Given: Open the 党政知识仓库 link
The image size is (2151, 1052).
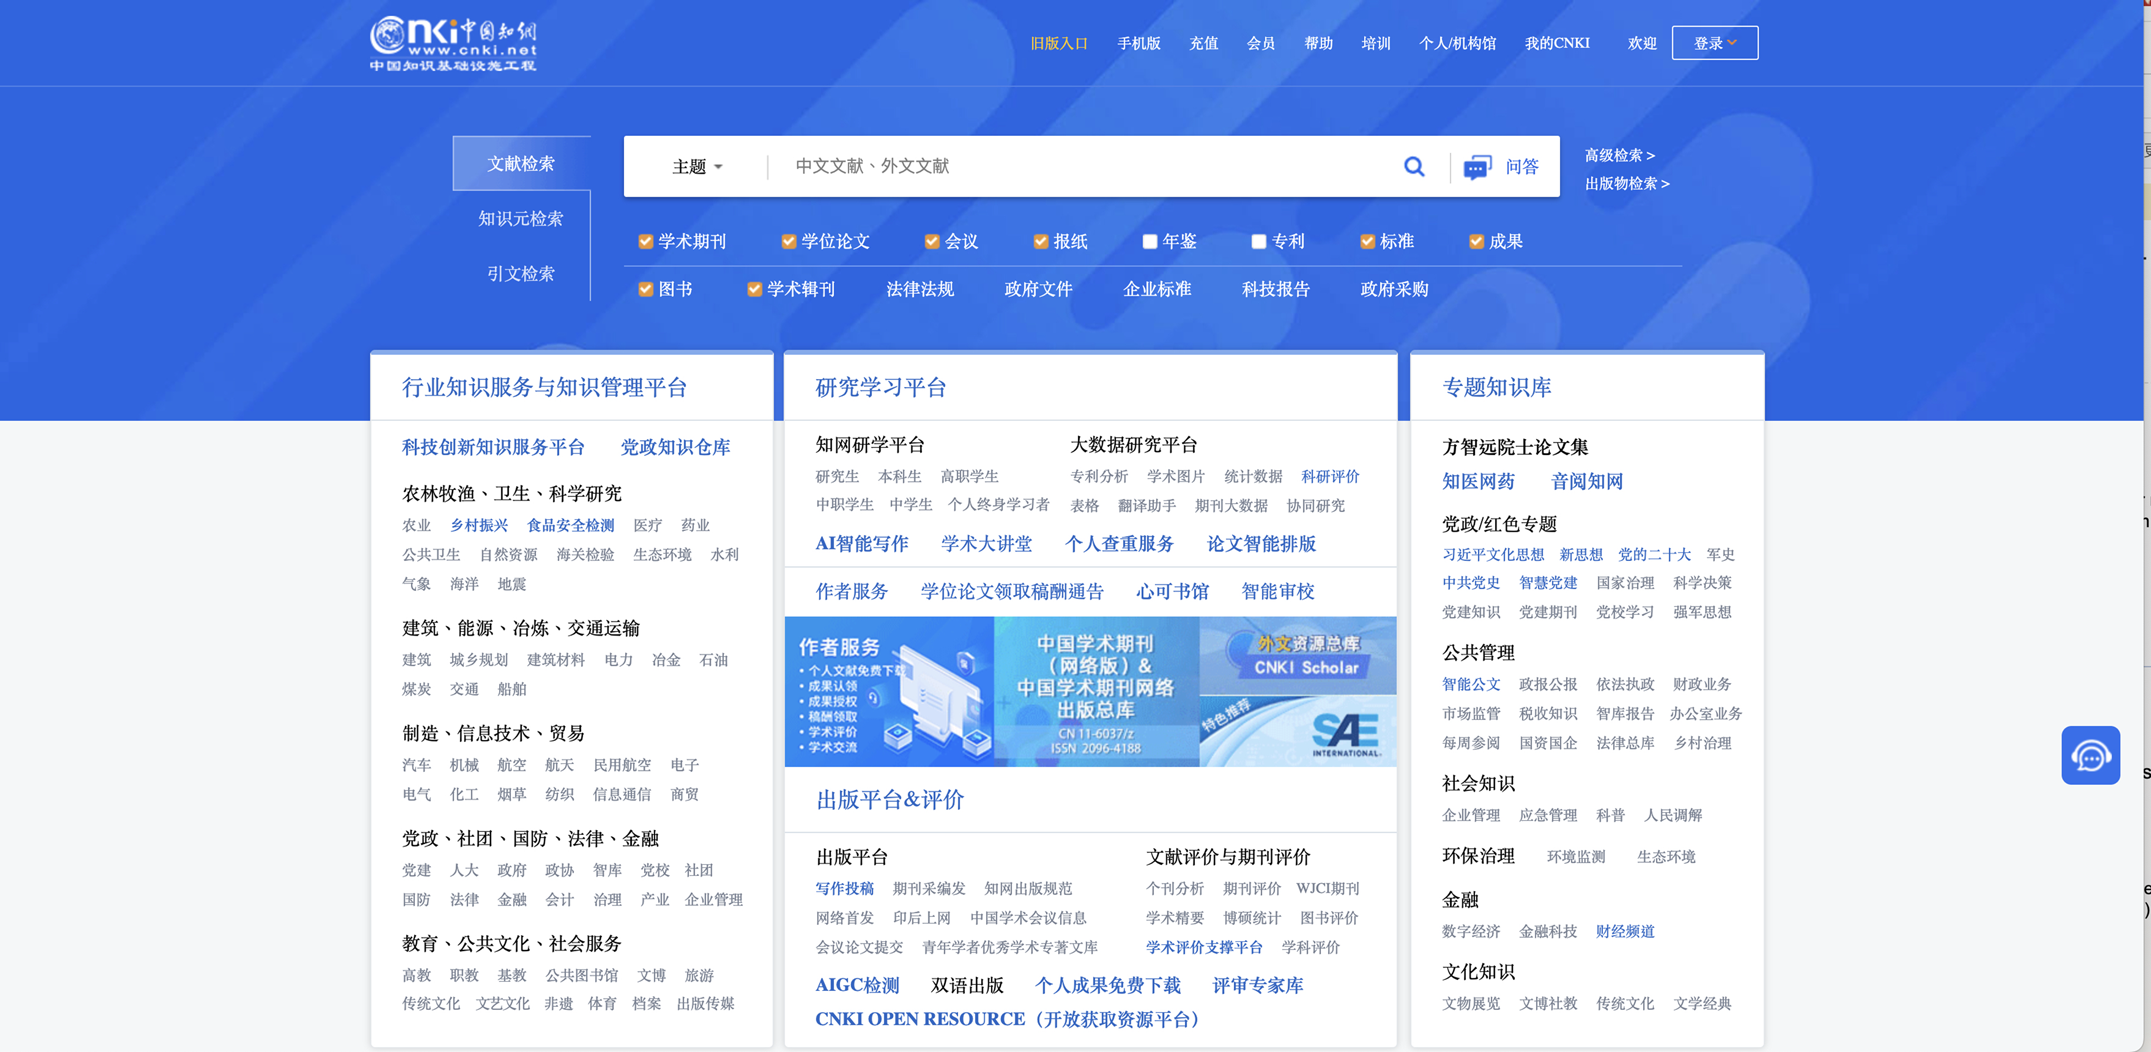Looking at the screenshot, I should coord(676,448).
